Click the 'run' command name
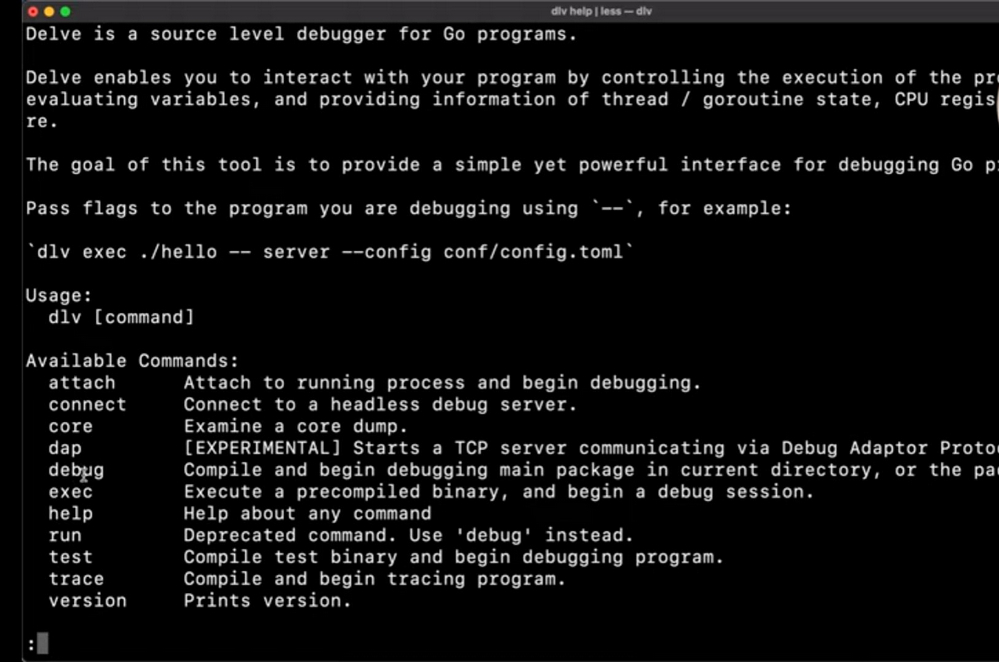Screen dimensions: 999x662 [65, 536]
